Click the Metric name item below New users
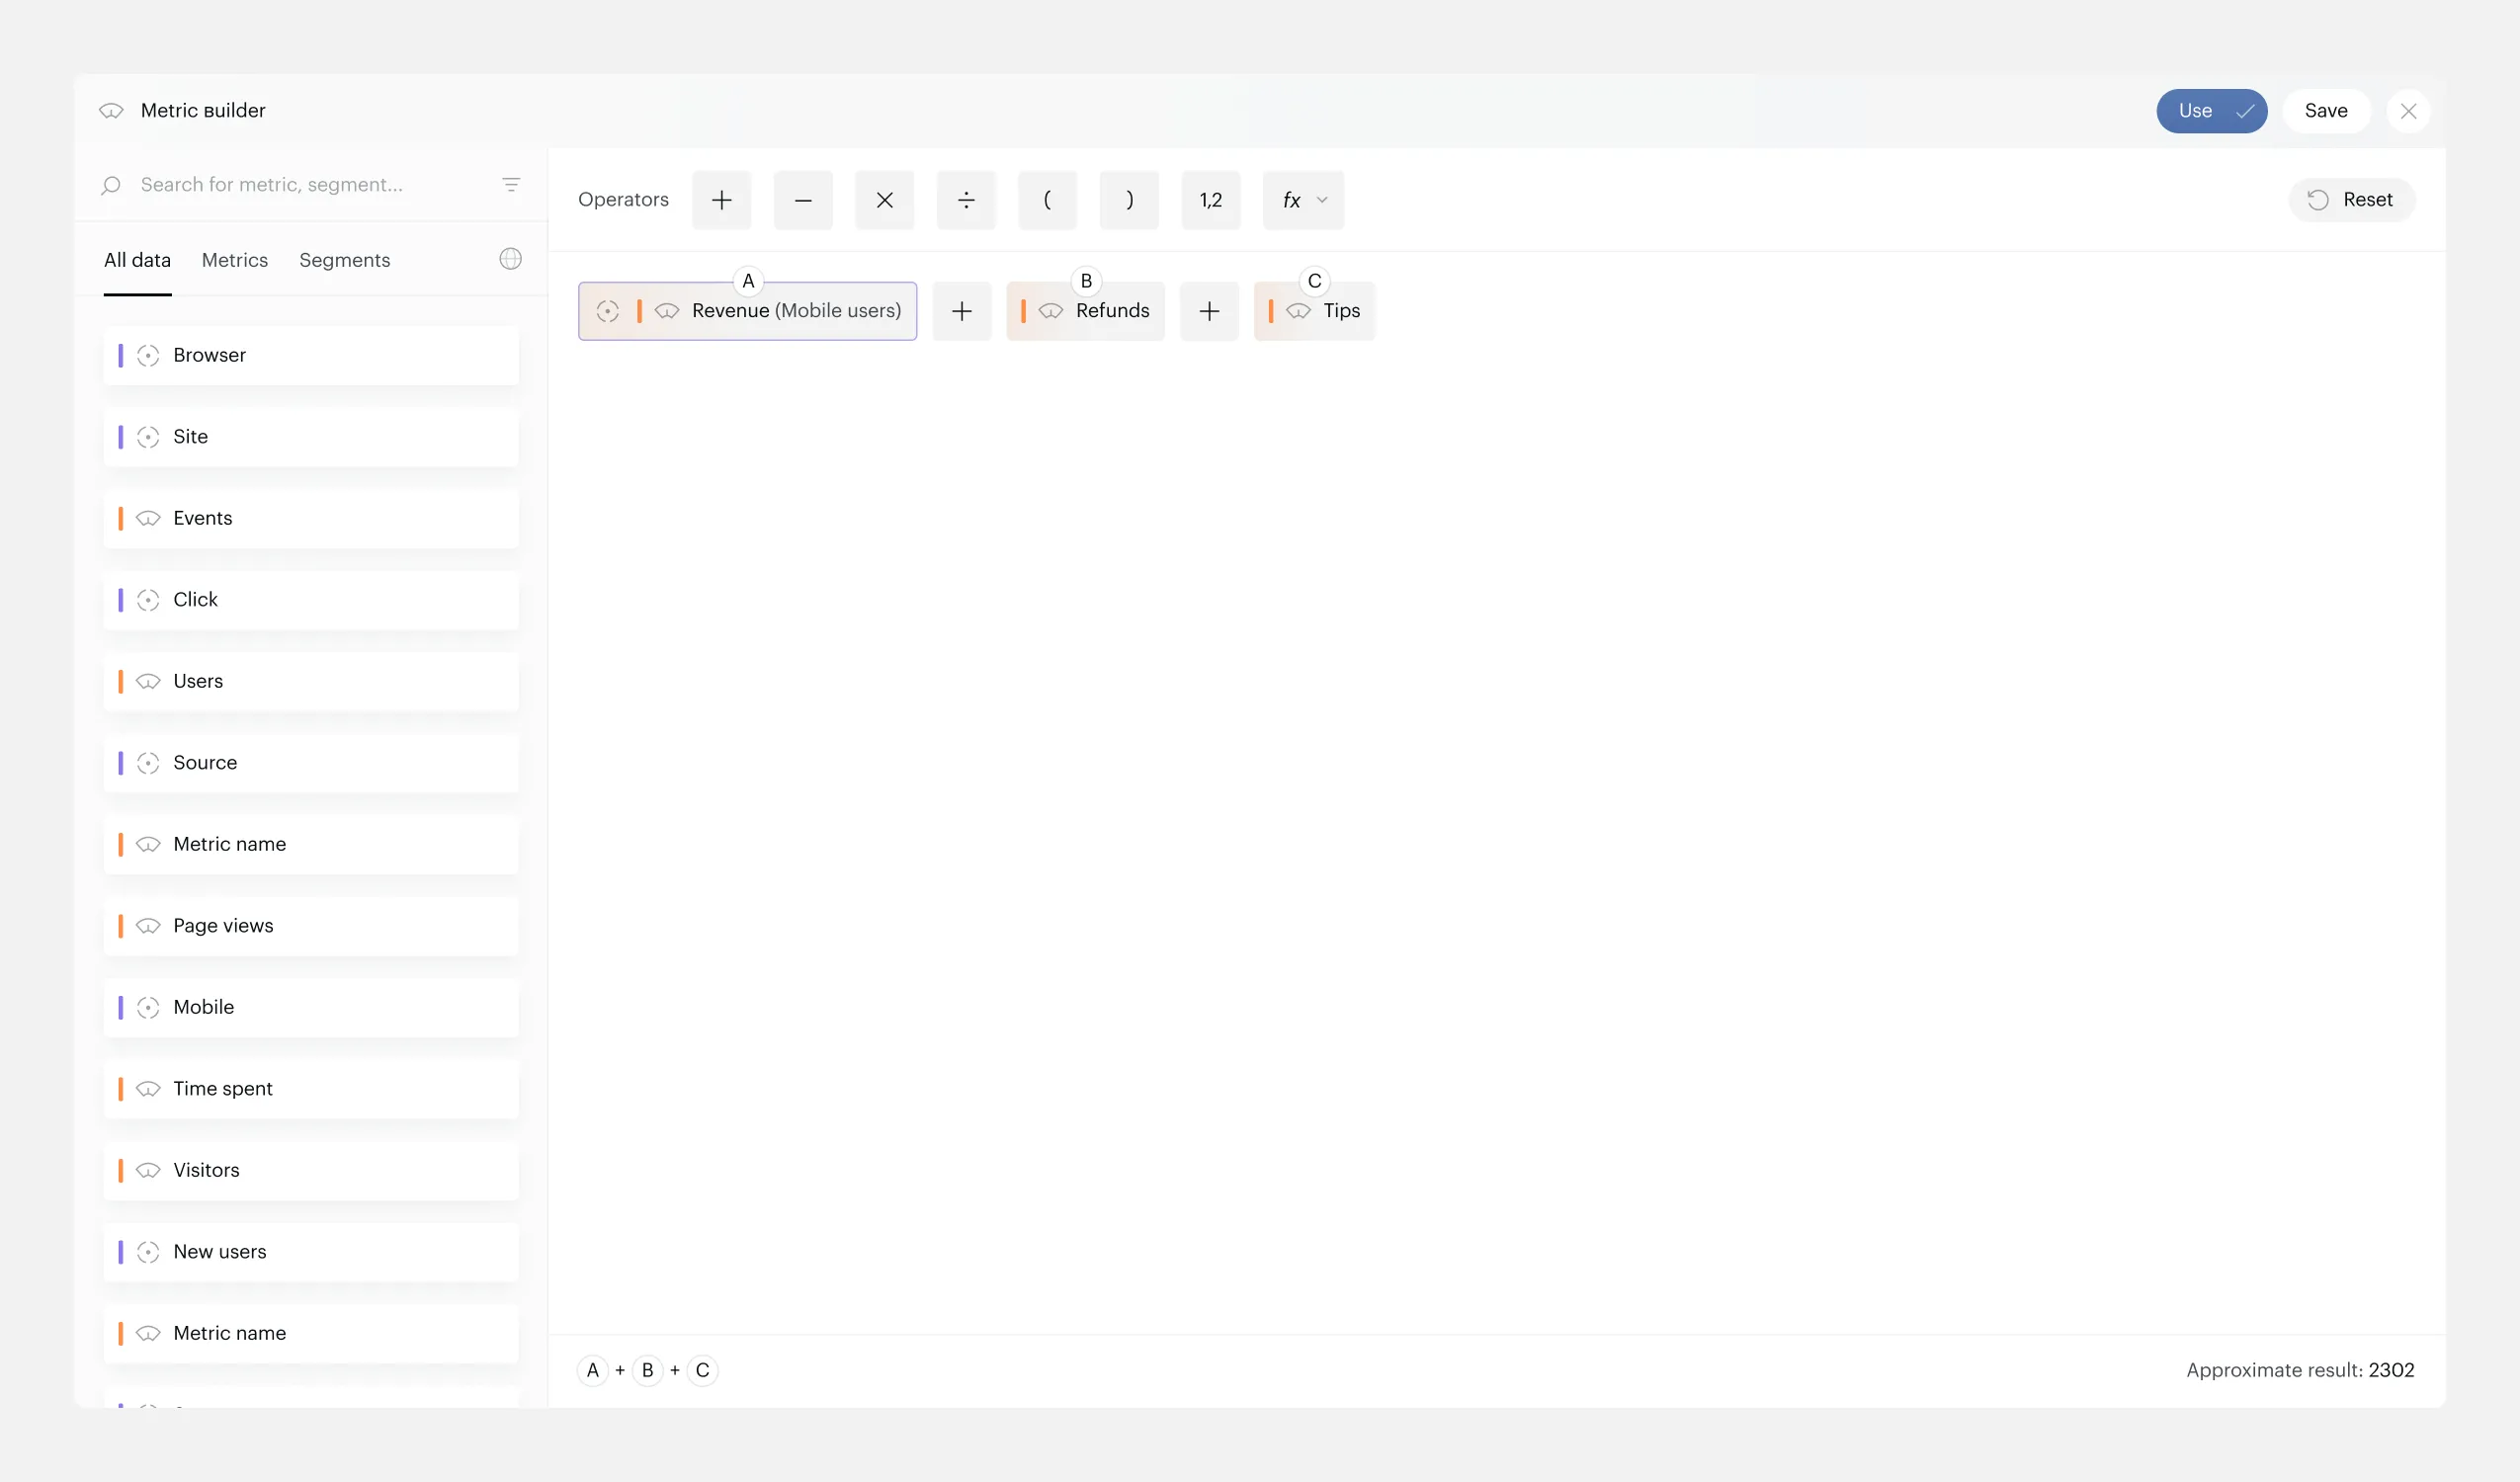Image resolution: width=2520 pixels, height=1482 pixels. (311, 1333)
